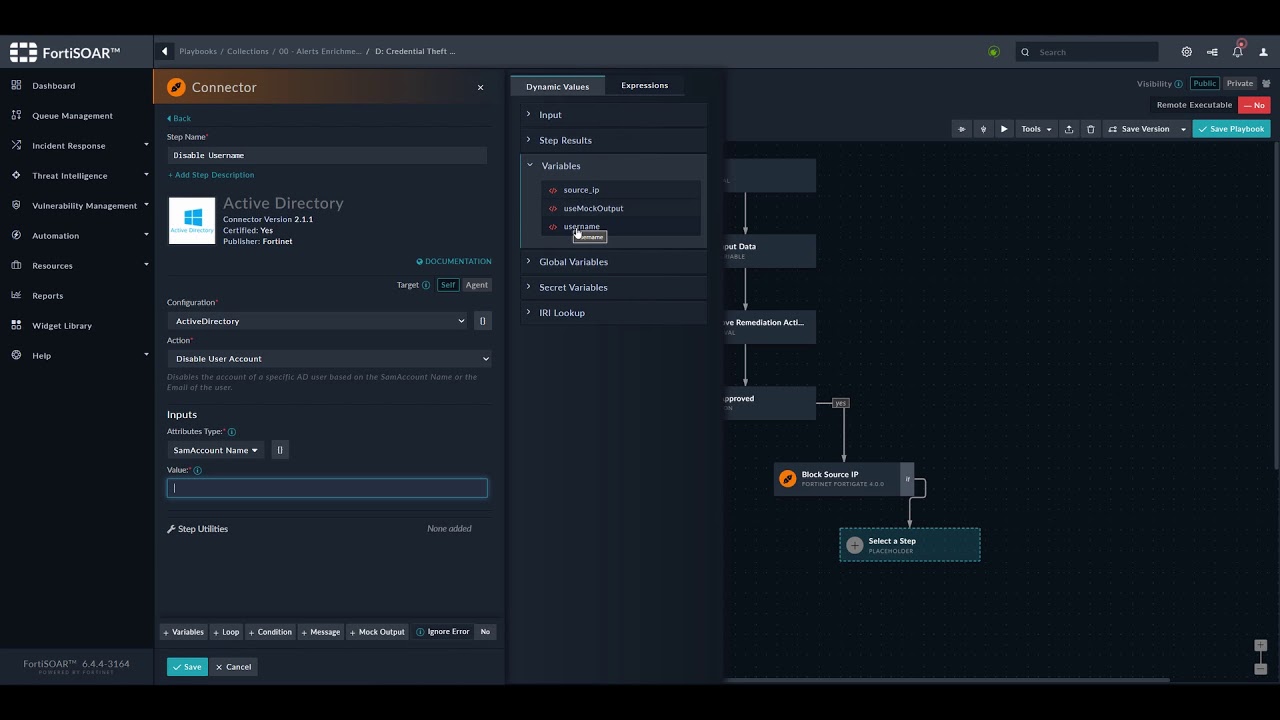Close the Connector panel

pos(480,88)
